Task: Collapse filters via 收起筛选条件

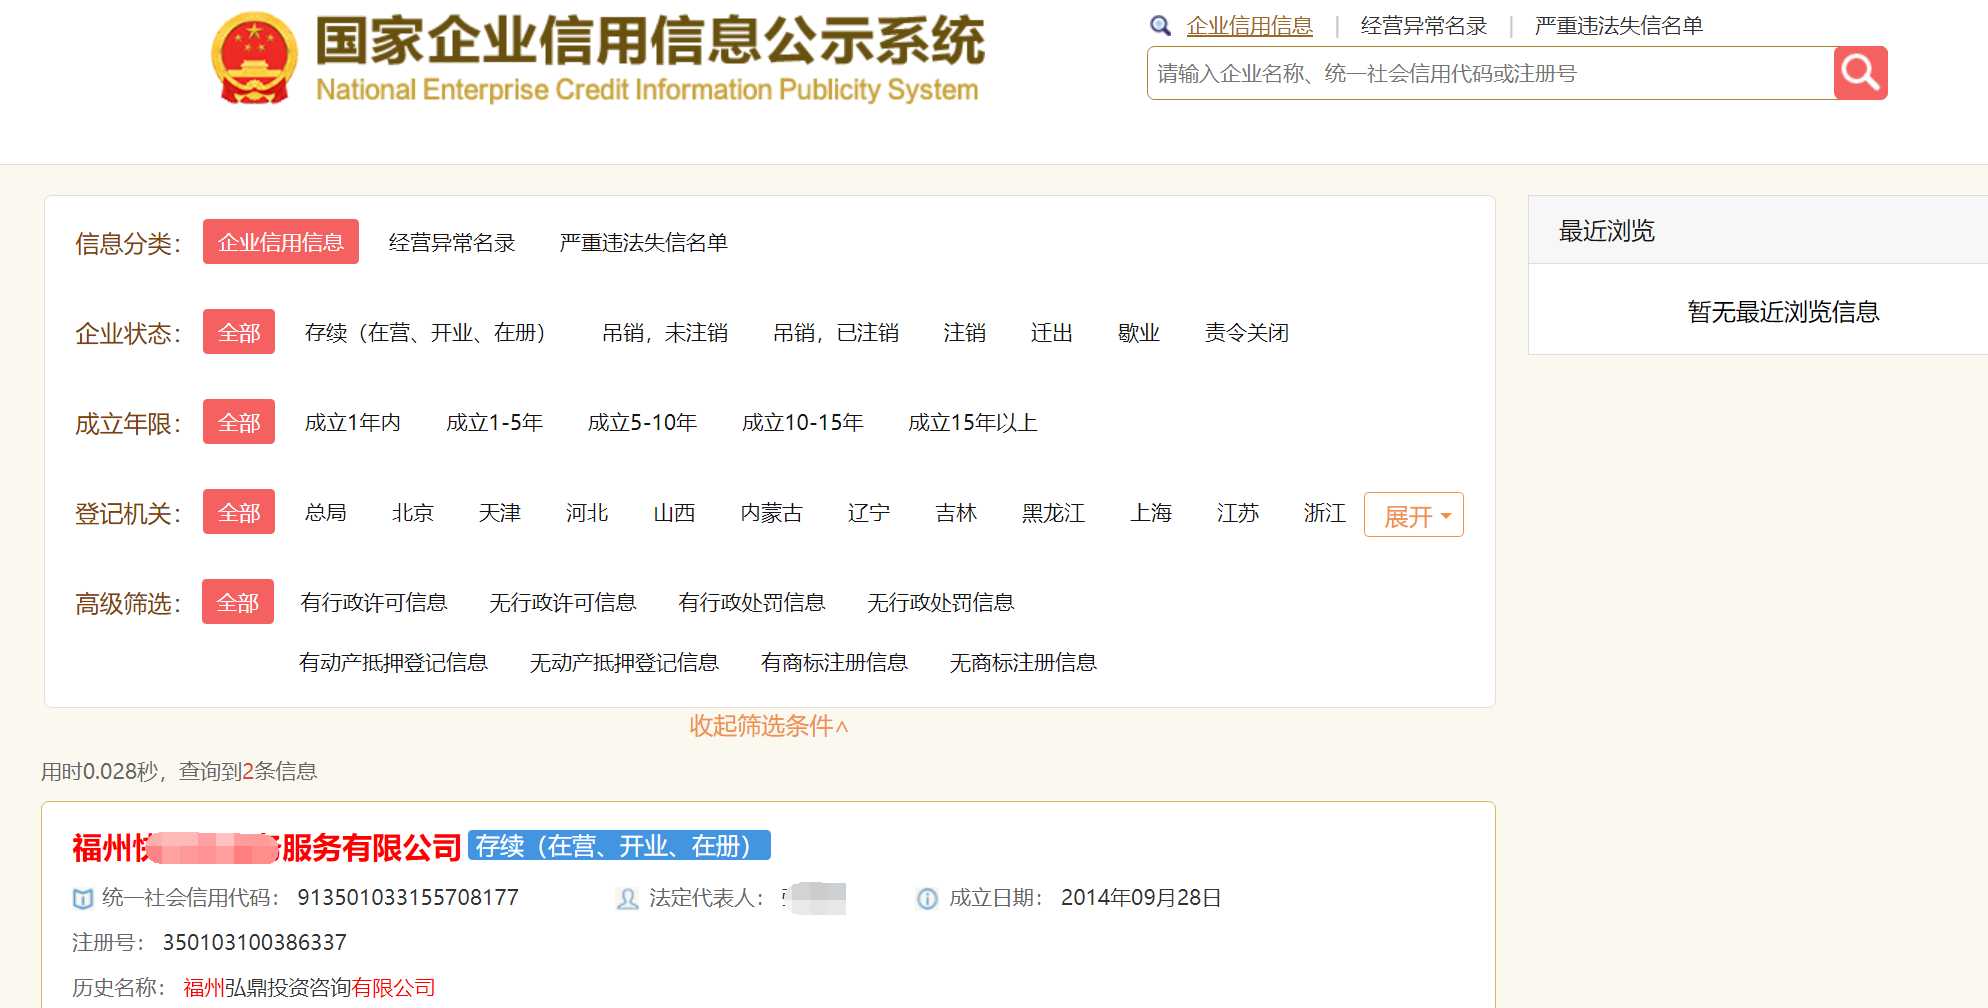Action: (768, 726)
